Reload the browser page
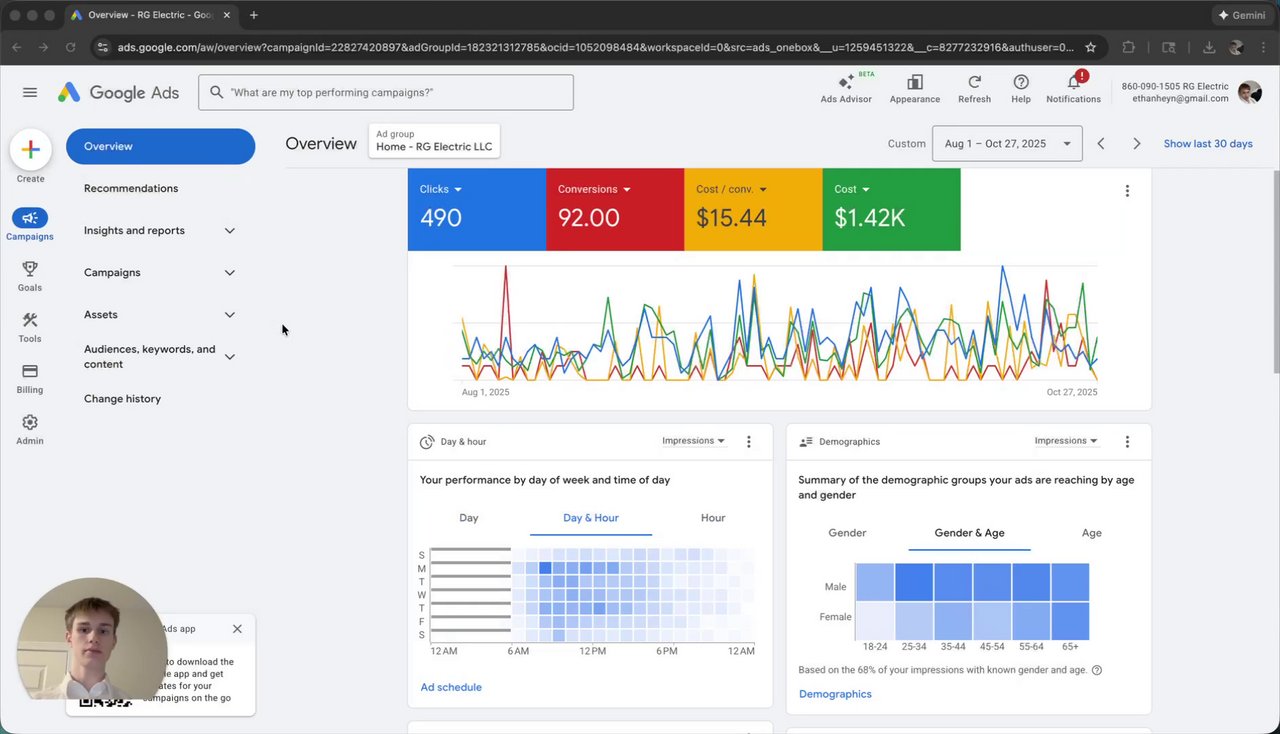1280x734 pixels. tap(70, 47)
